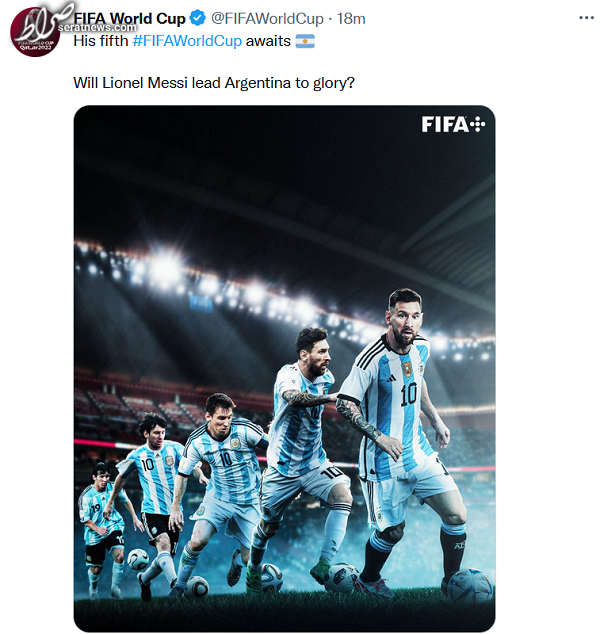
Task: Click the stadium floodlights in the image
Action: click(166, 267)
